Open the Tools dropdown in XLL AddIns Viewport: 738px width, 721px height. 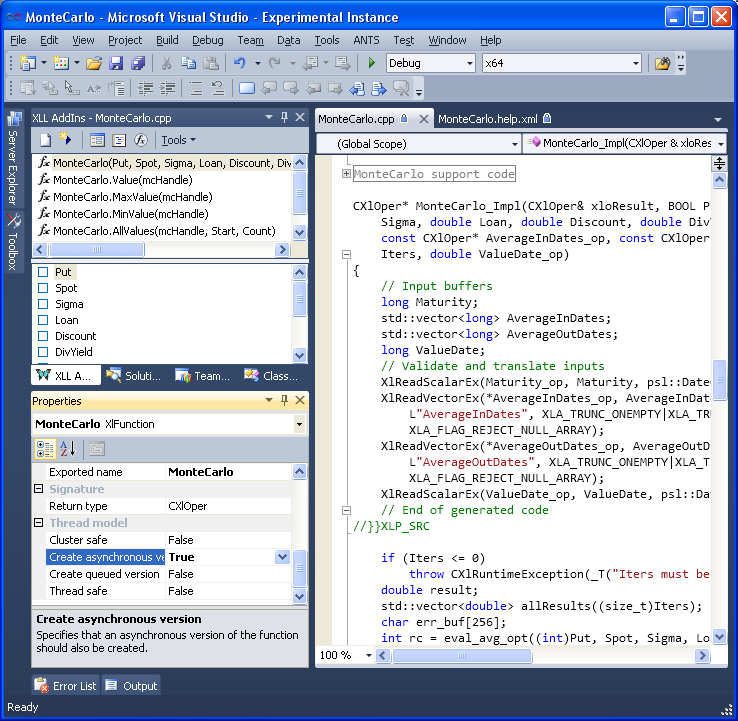[178, 140]
